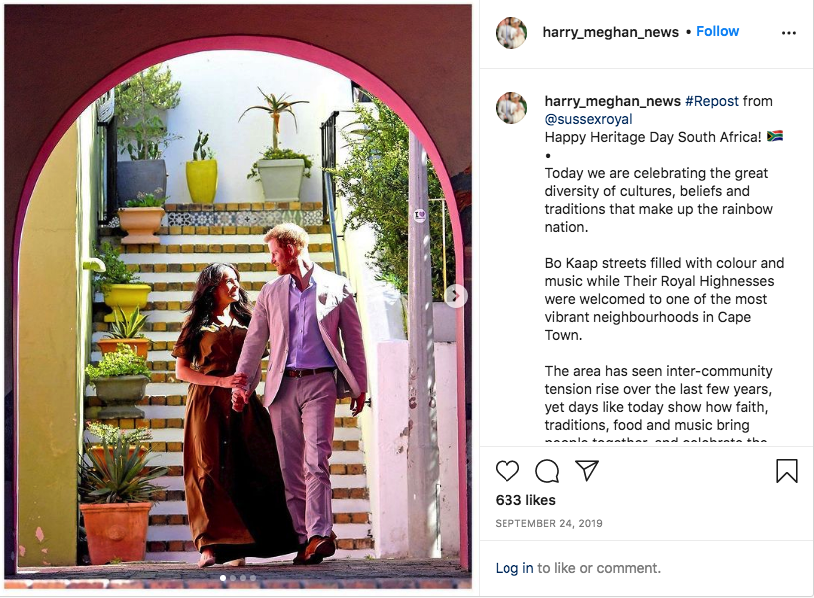Open harry_meghan_news username in caption
The width and height of the screenshot is (814, 598).
[613, 101]
